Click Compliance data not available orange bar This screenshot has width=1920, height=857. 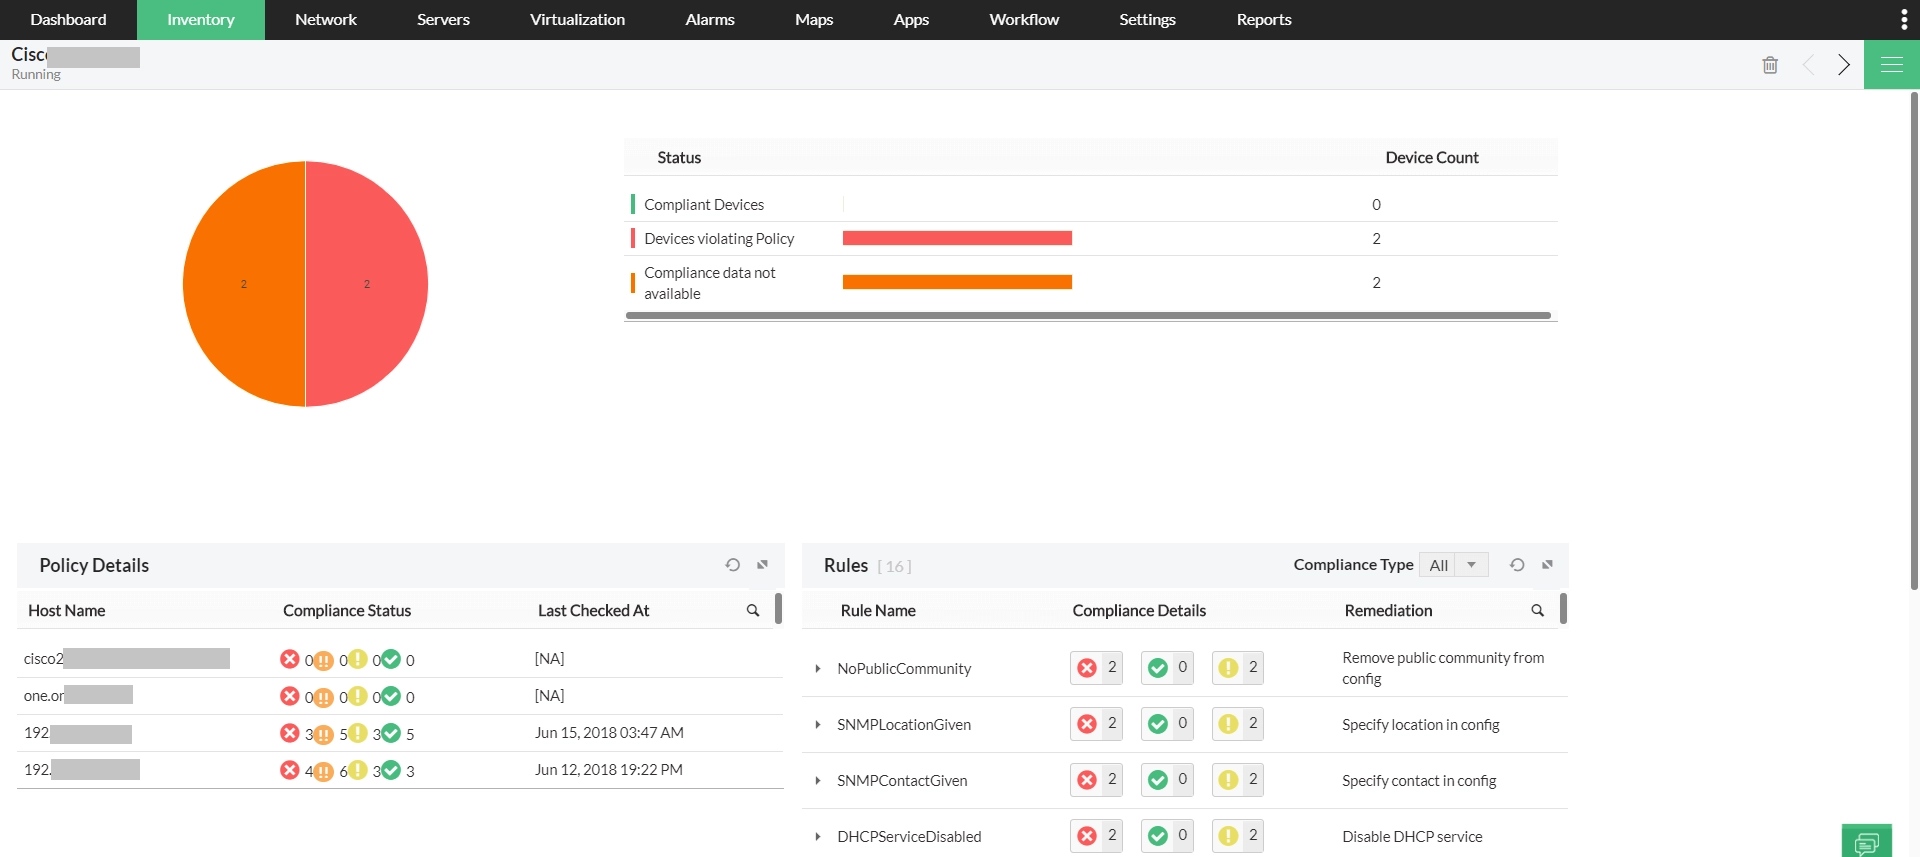click(x=957, y=282)
